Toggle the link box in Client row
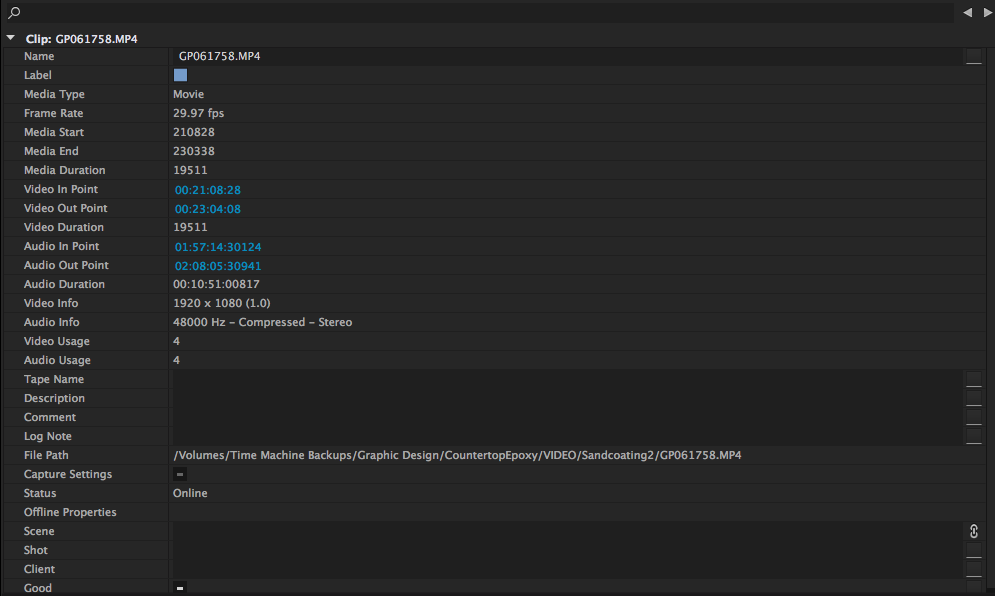Image resolution: width=995 pixels, height=596 pixels. pyautogui.click(x=973, y=569)
